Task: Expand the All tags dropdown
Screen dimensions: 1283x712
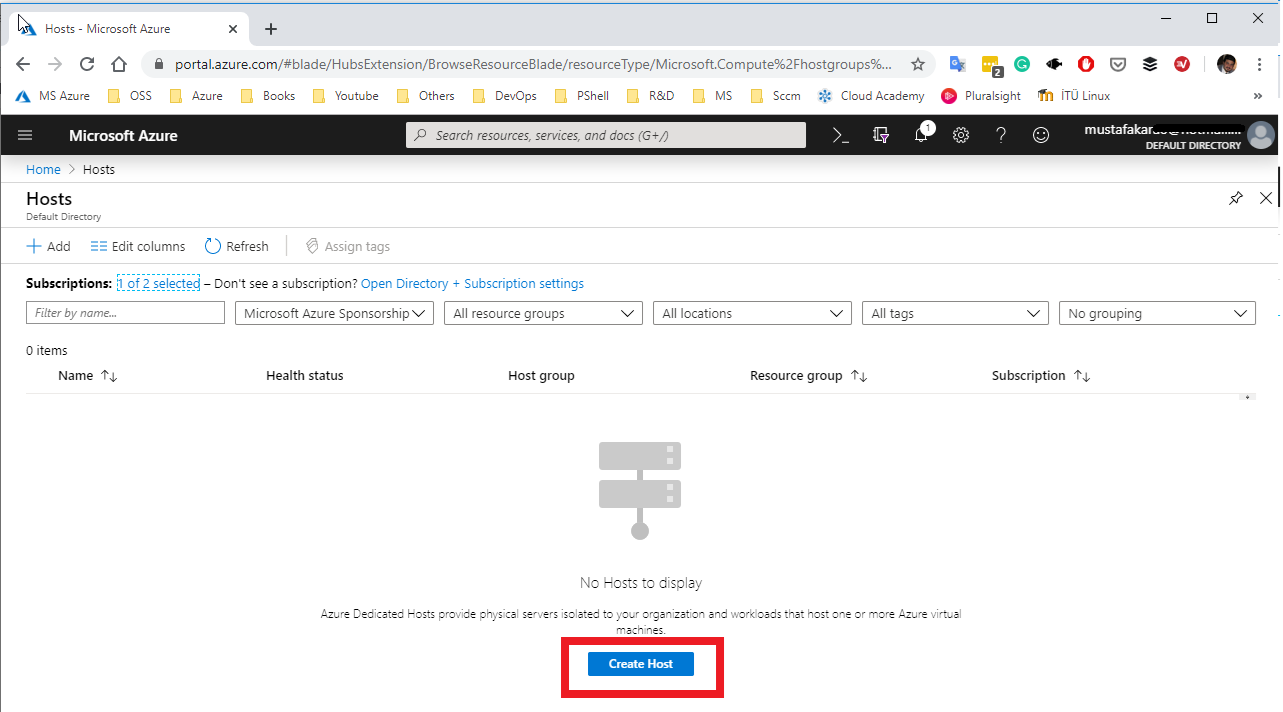Action: pyautogui.click(x=955, y=313)
